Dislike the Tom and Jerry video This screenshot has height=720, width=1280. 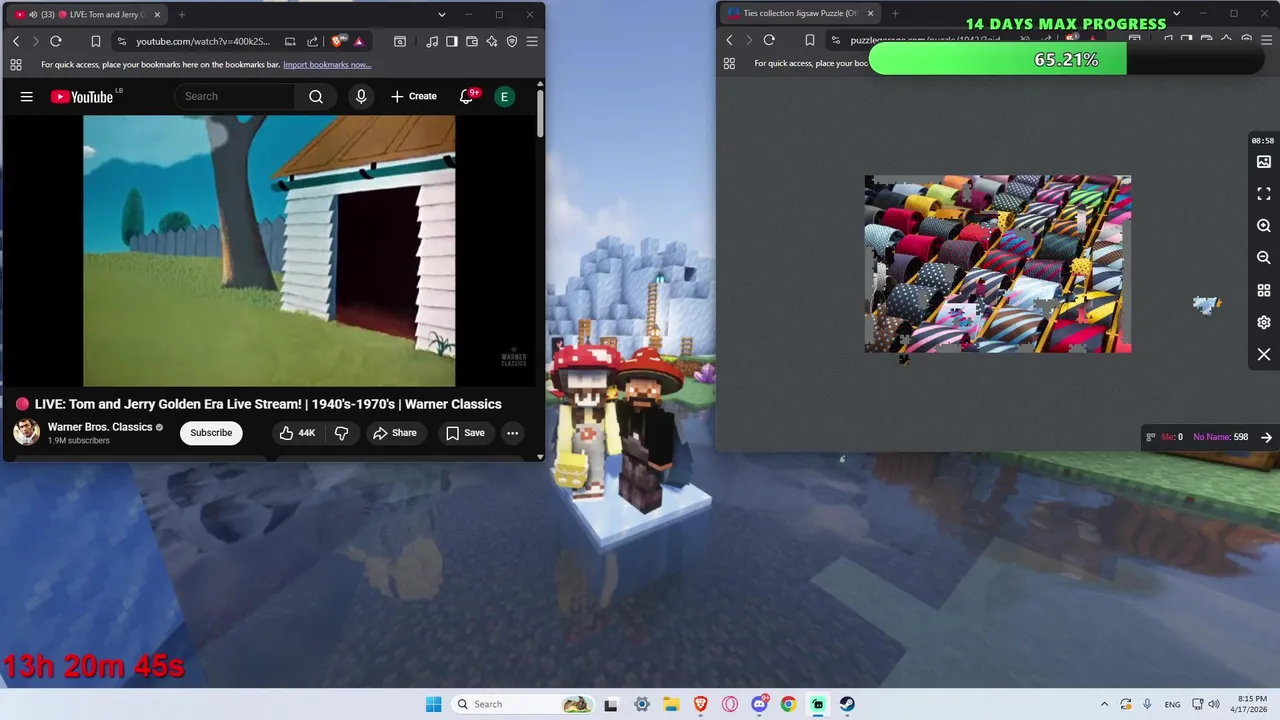(x=341, y=433)
